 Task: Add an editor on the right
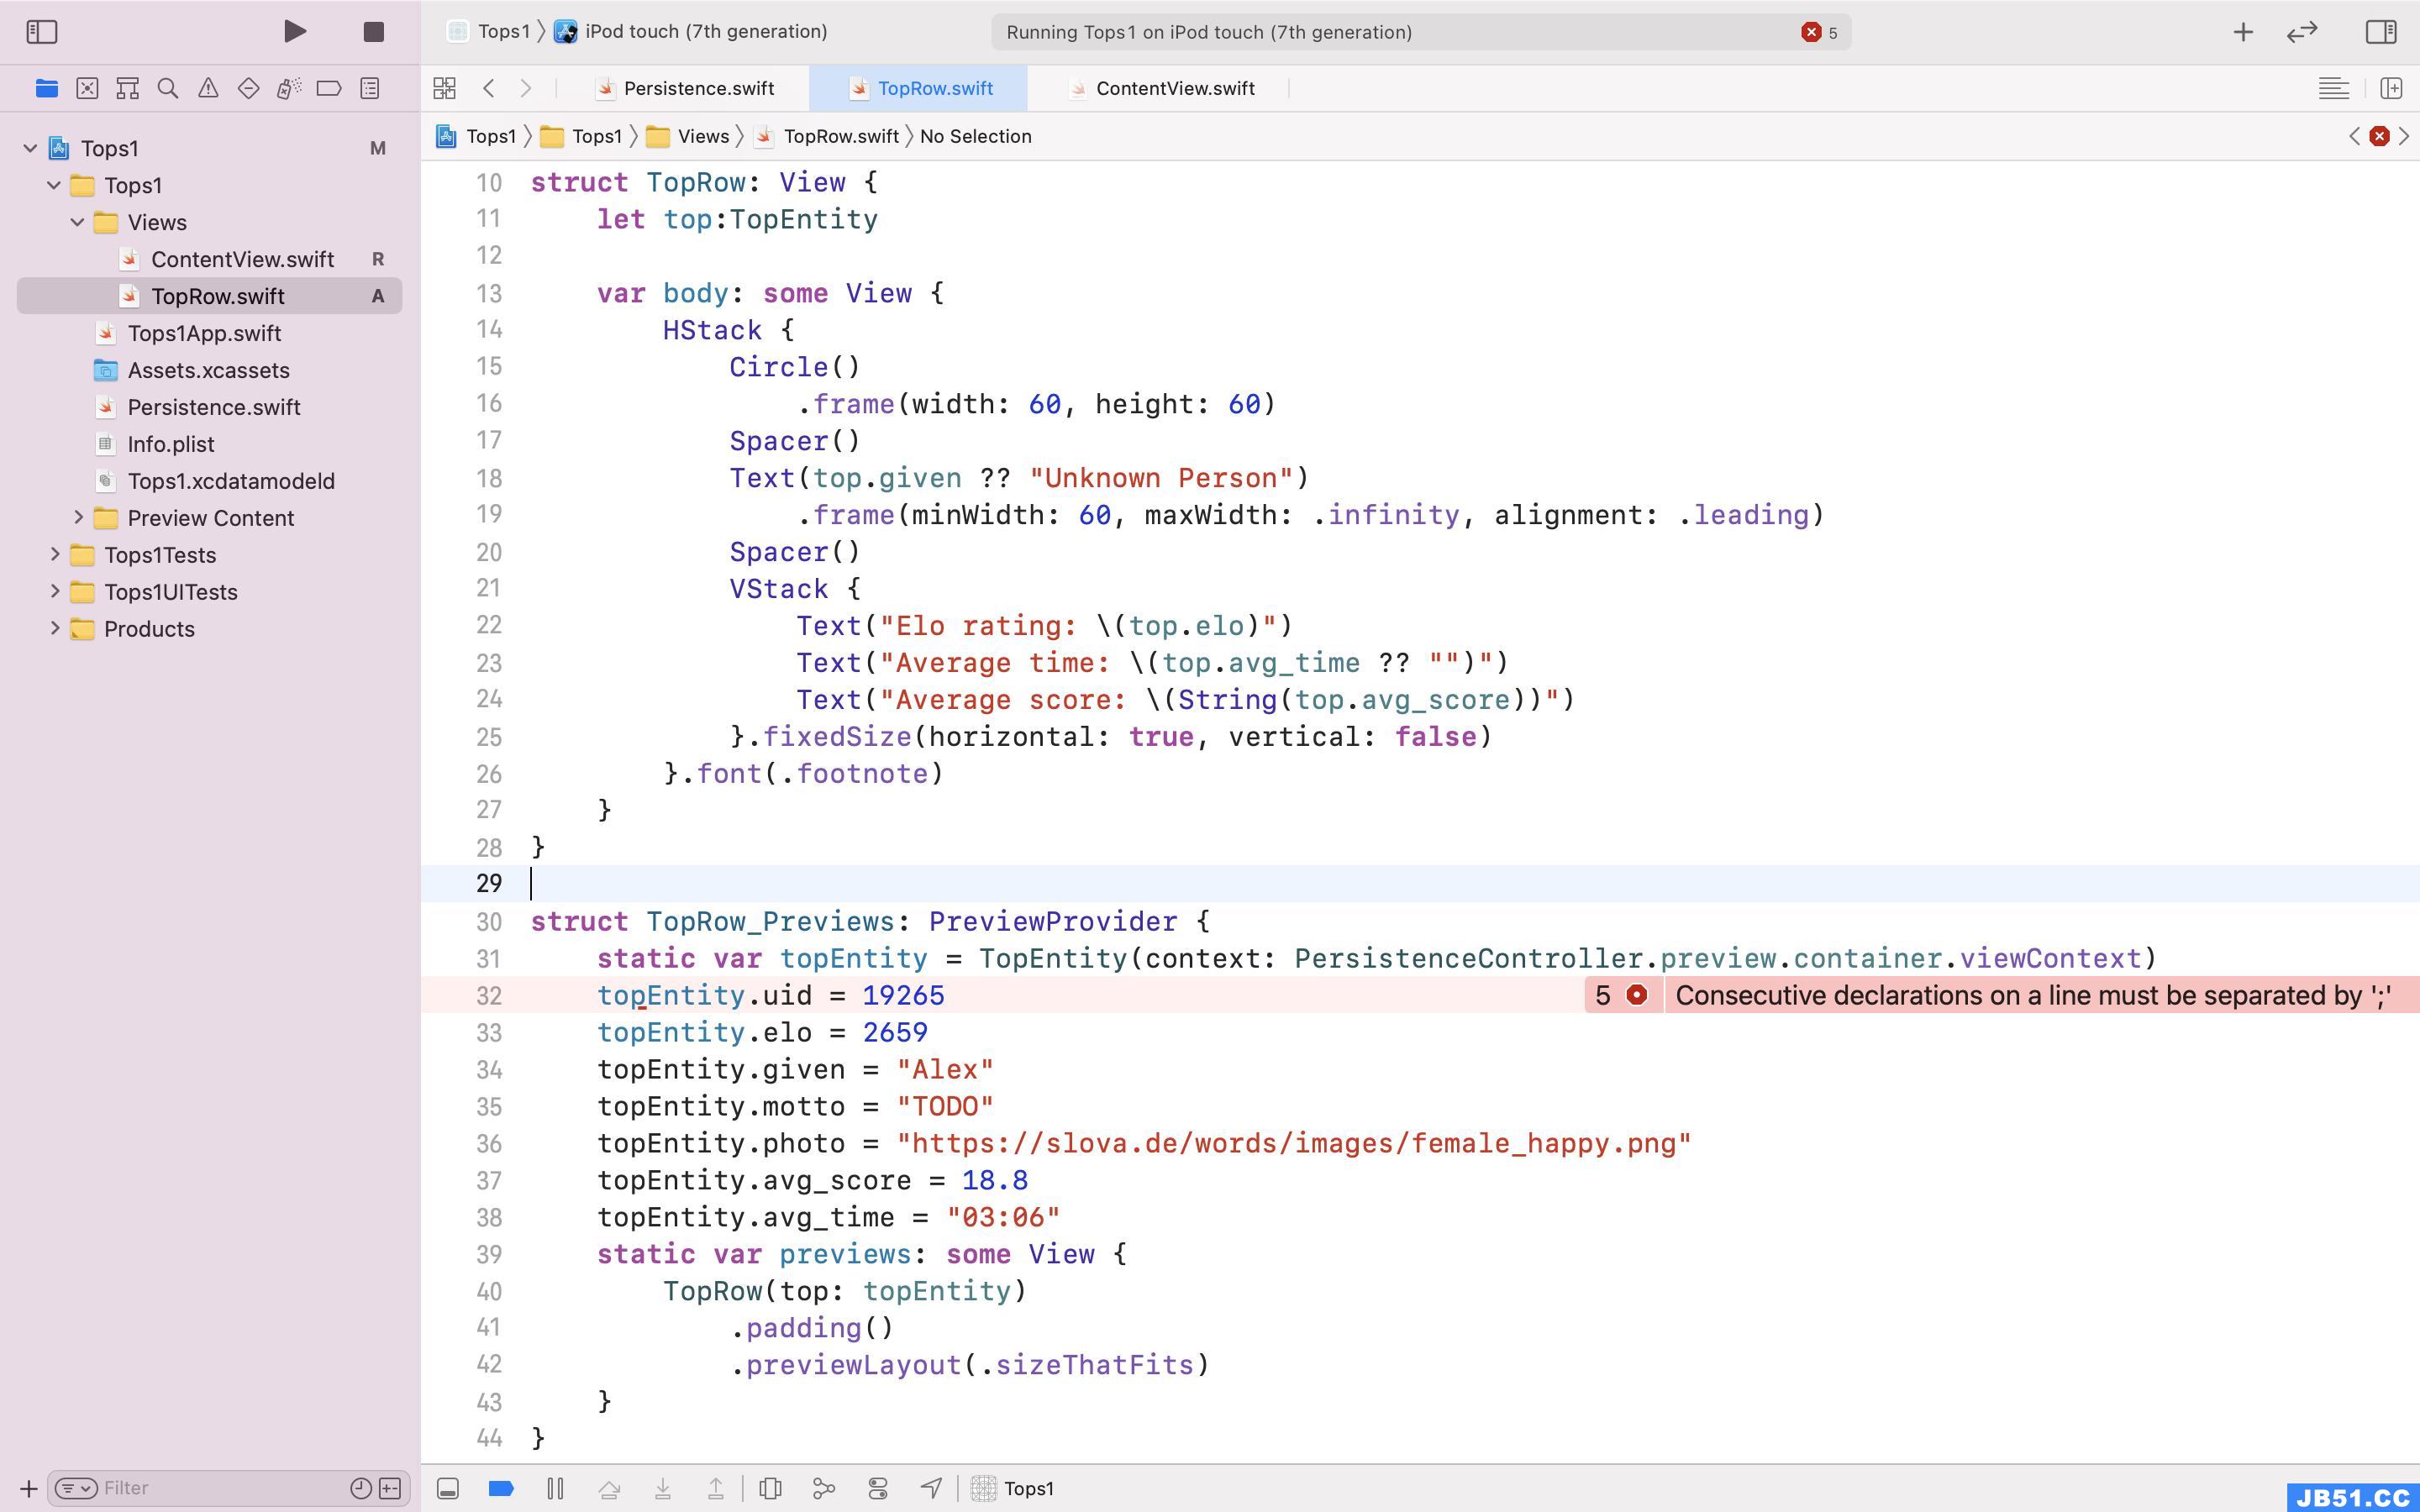2392,88
